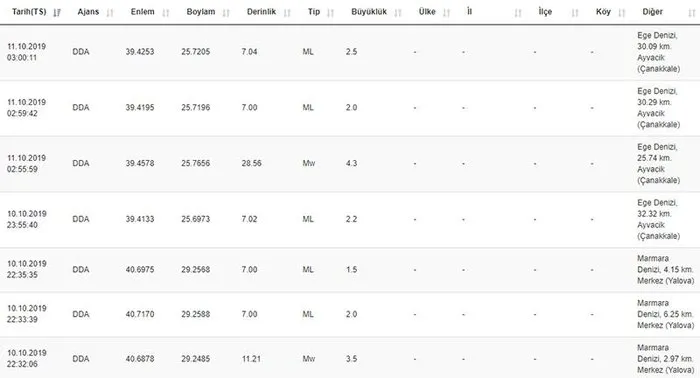Click Boylam column sort icon
Viewport: 700px width, 378px height.
(226, 12)
